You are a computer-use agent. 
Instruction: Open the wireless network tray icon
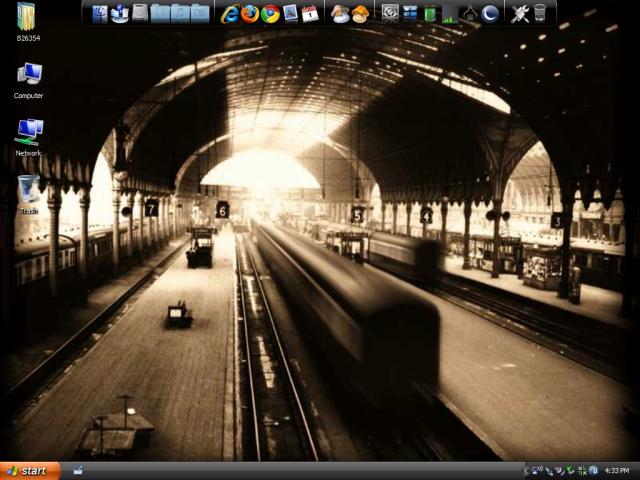536,471
